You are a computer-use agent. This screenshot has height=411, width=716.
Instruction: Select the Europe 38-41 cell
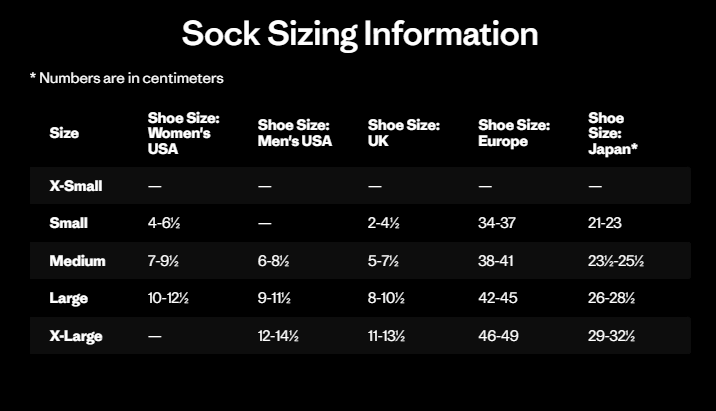[x=497, y=261]
